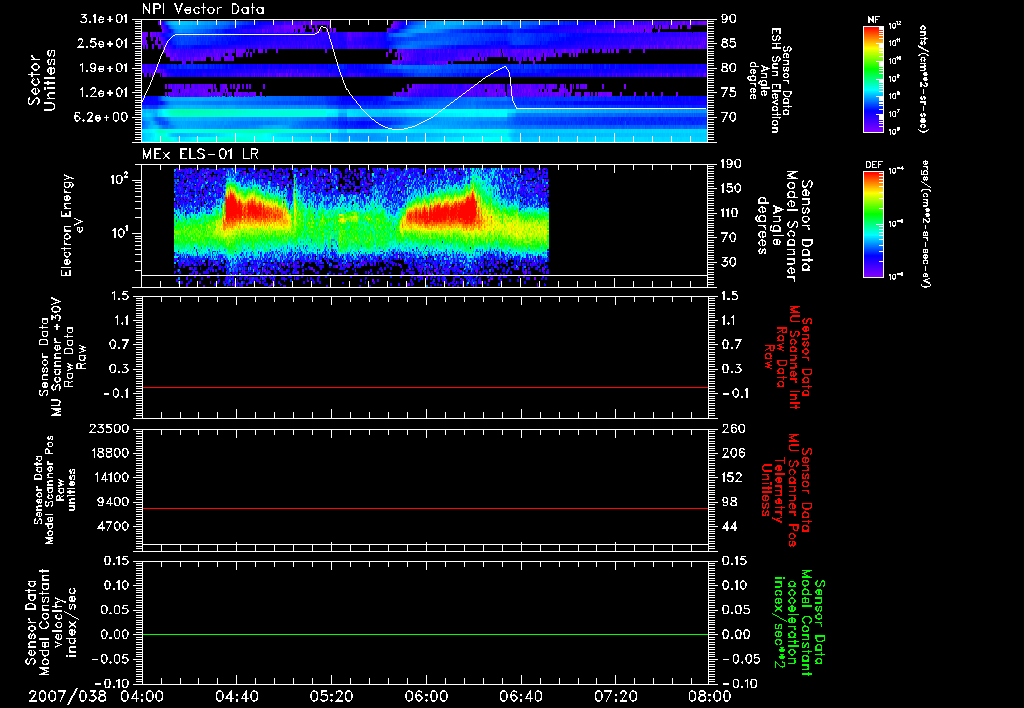Click the "75" sun elevation tick label
Viewport: 1024px width, 708px height.
point(729,93)
